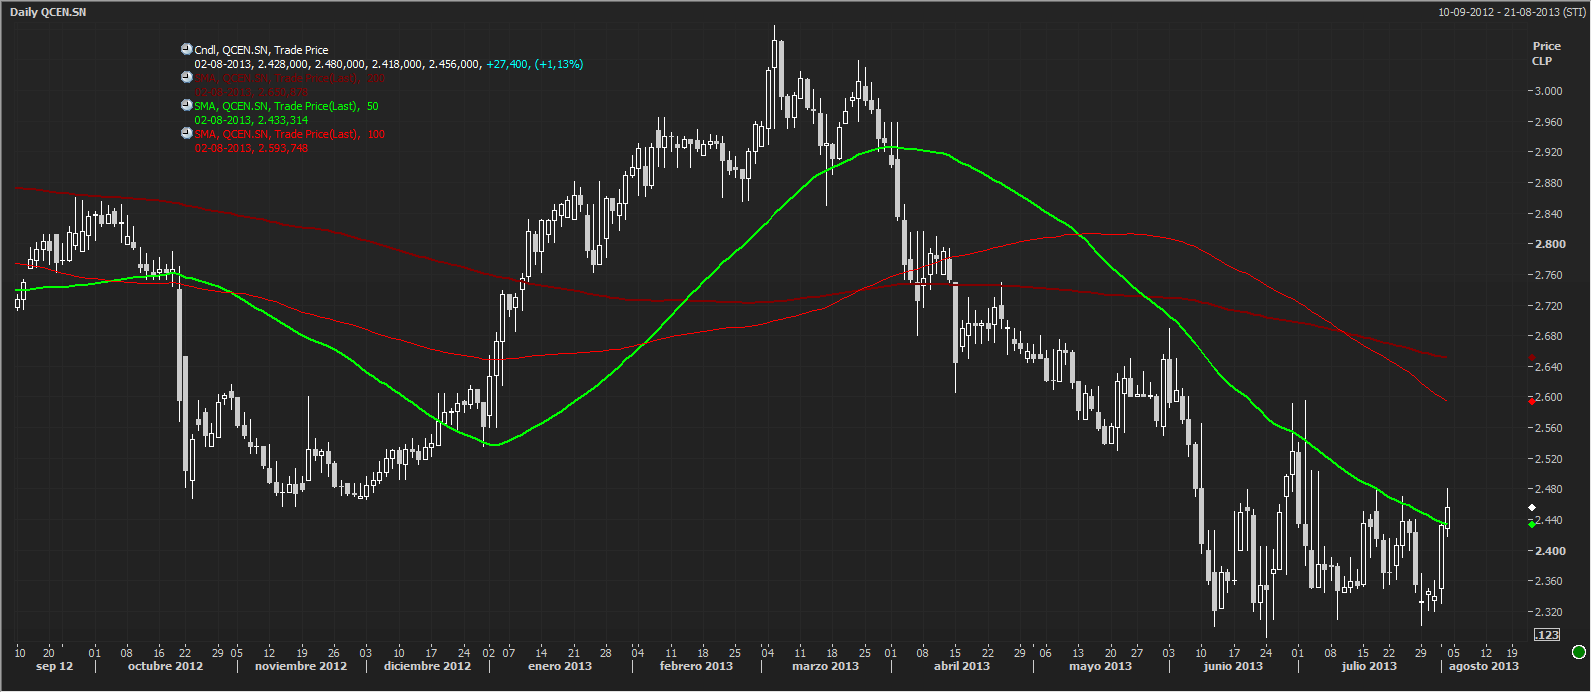Click the junio 2013 time axis label
Image resolution: width=1592 pixels, height=693 pixels.
pyautogui.click(x=1233, y=666)
